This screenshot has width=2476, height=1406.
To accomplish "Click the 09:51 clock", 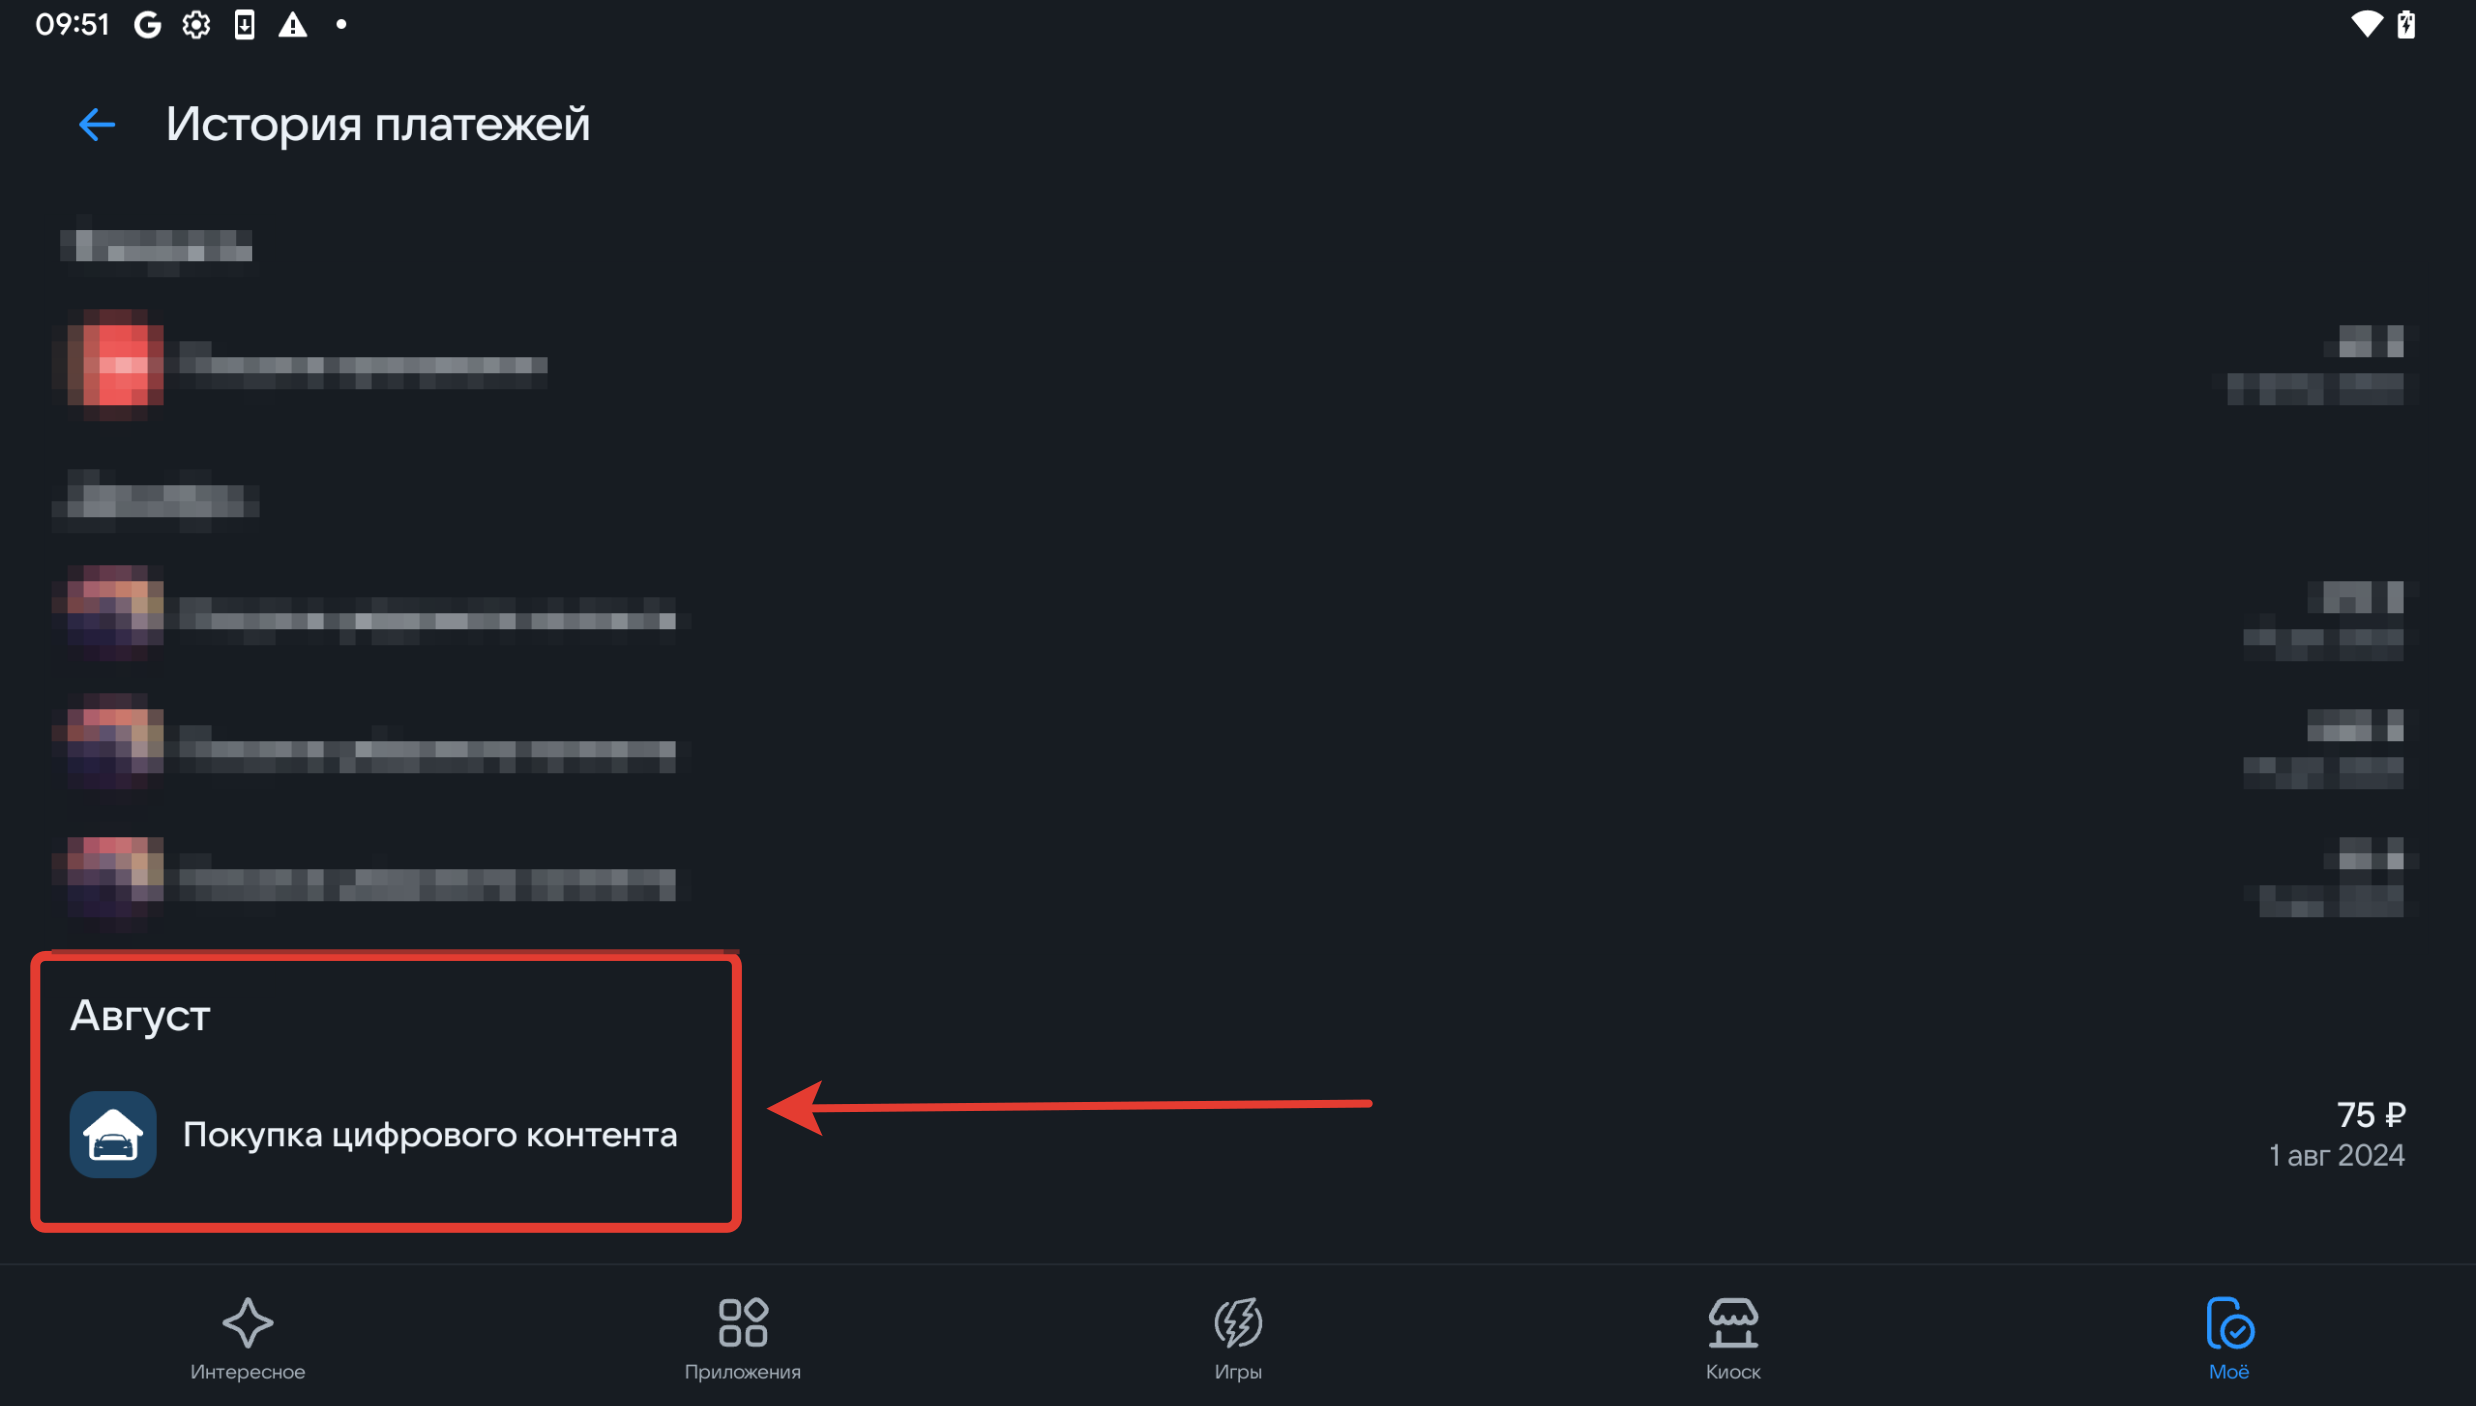I will (72, 25).
